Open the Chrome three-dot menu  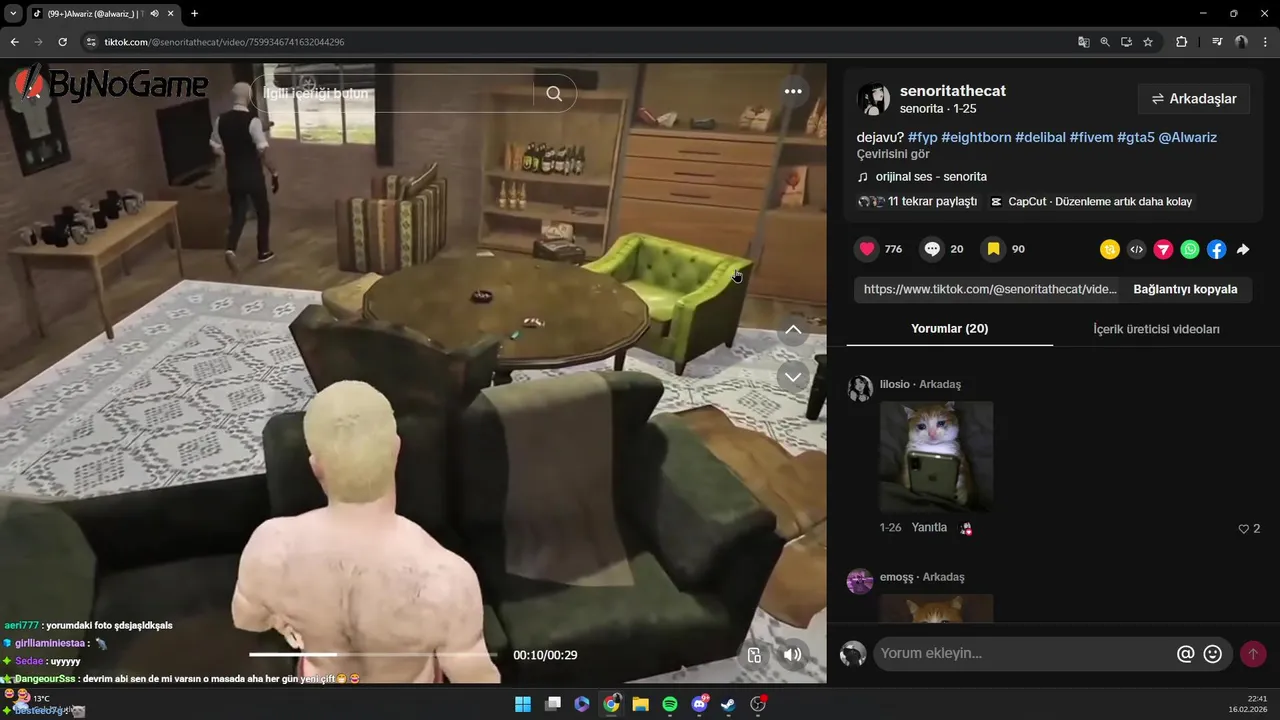(1265, 42)
